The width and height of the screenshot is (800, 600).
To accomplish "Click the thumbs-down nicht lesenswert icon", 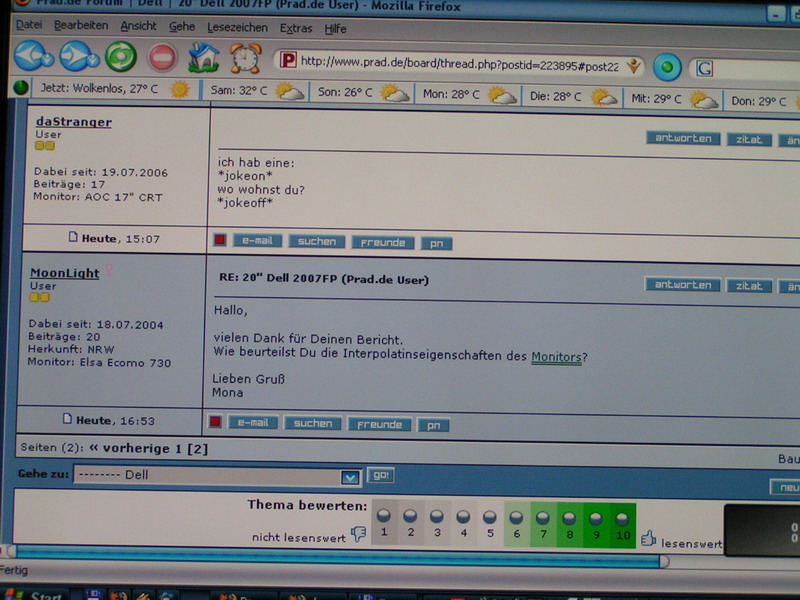I will 358,535.
